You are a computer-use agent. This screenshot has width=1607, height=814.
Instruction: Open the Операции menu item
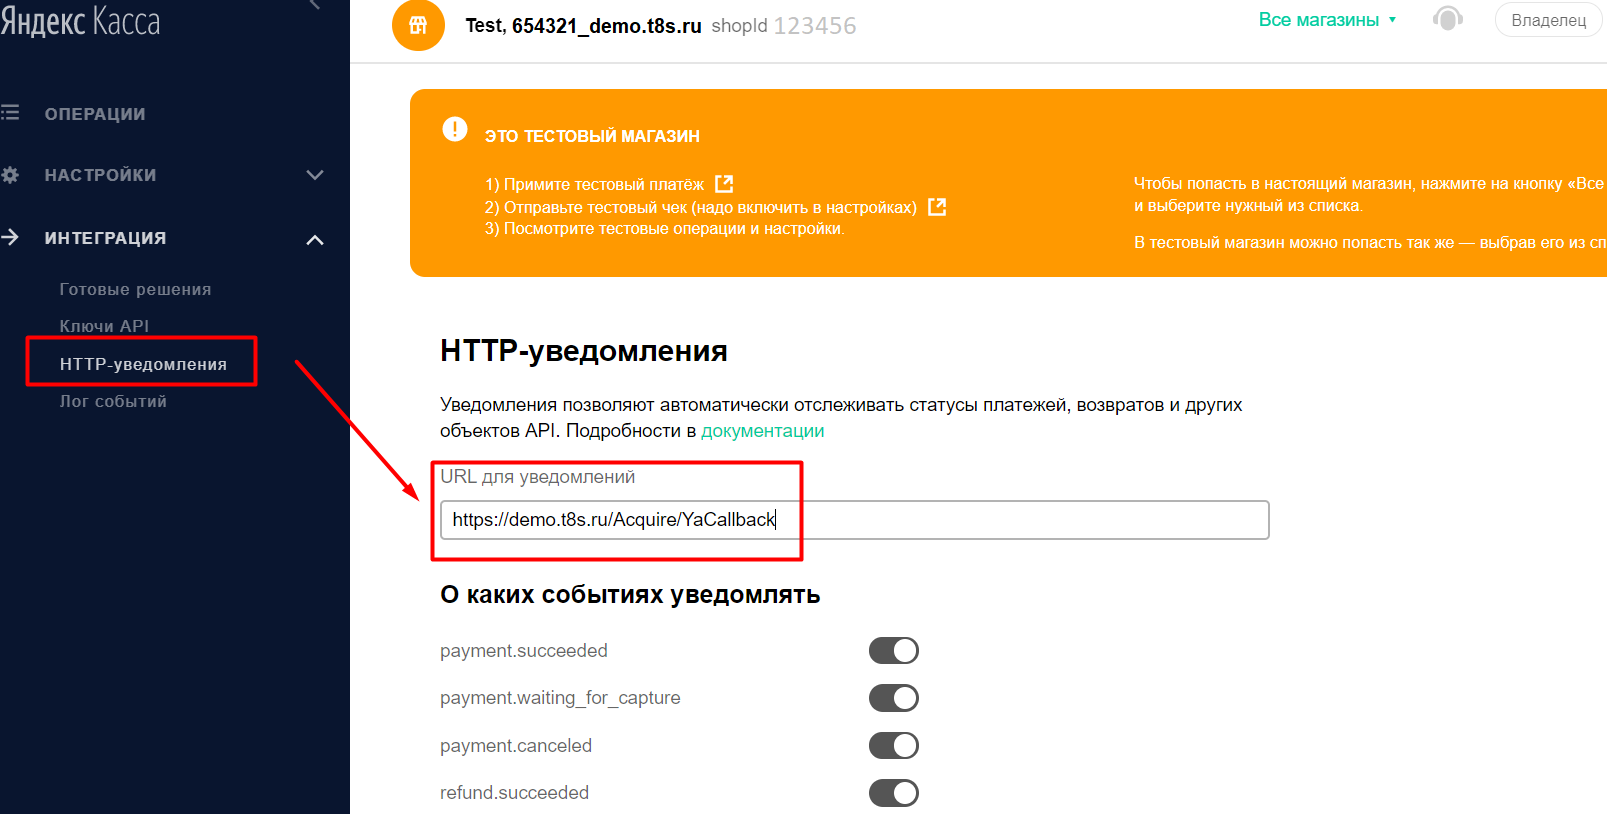[95, 114]
